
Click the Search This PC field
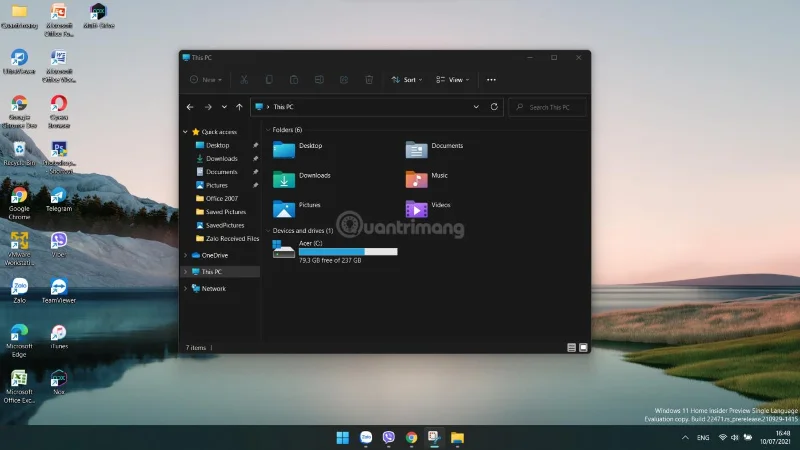point(547,107)
